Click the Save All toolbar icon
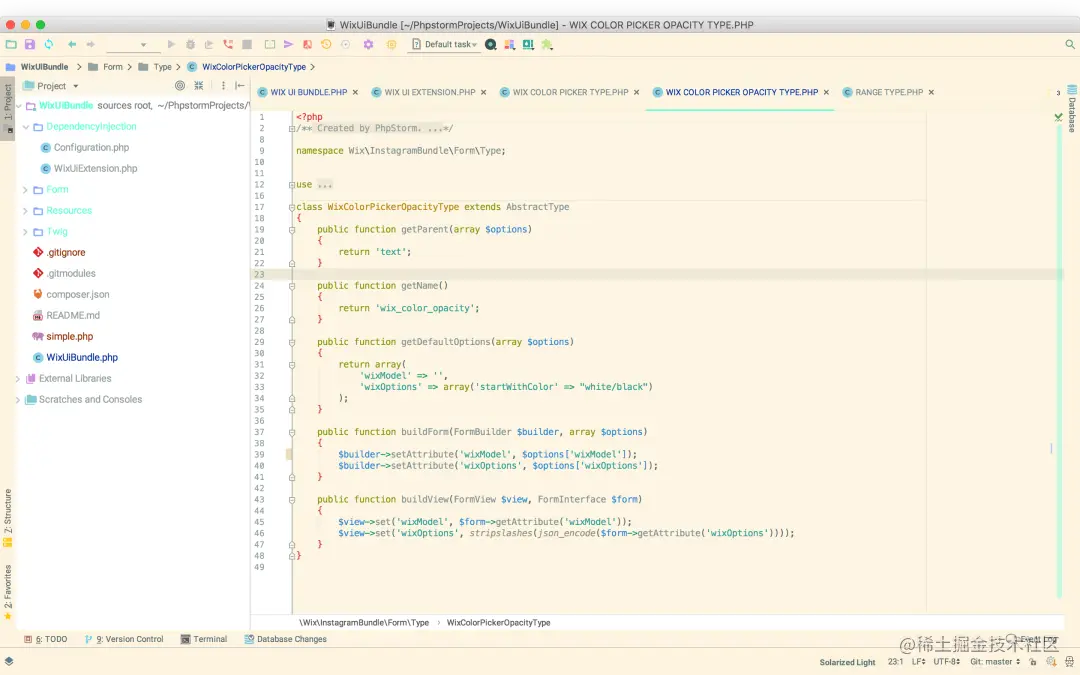The image size is (1080, 675). [30, 44]
